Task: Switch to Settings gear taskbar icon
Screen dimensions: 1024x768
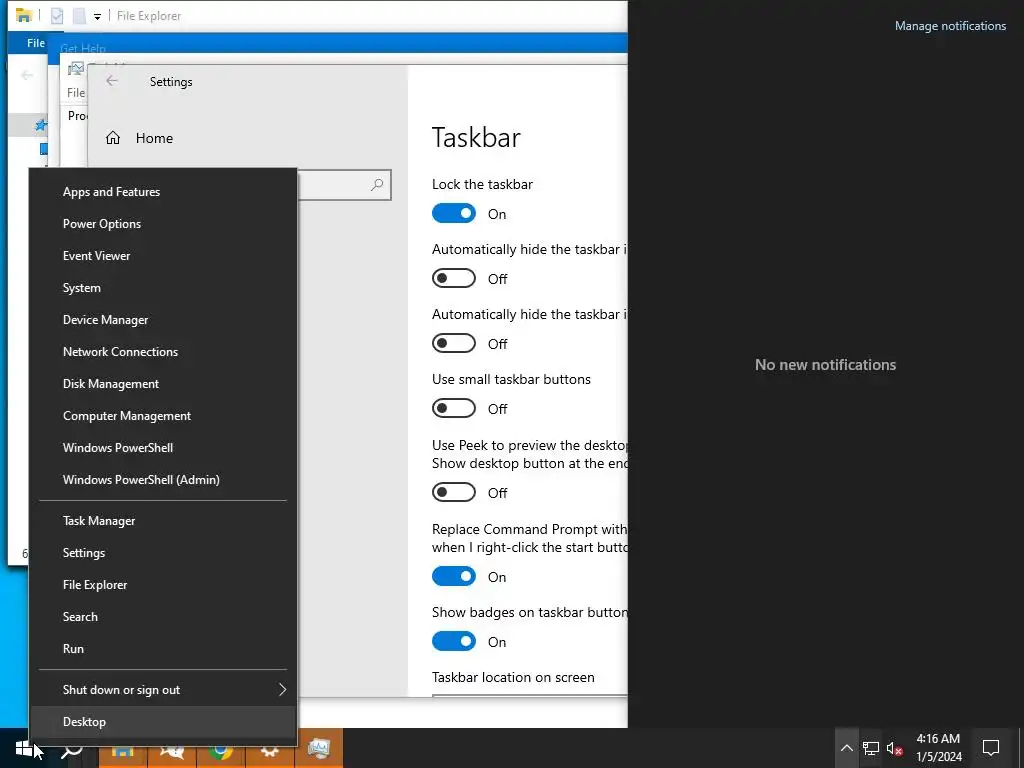Action: [270, 750]
